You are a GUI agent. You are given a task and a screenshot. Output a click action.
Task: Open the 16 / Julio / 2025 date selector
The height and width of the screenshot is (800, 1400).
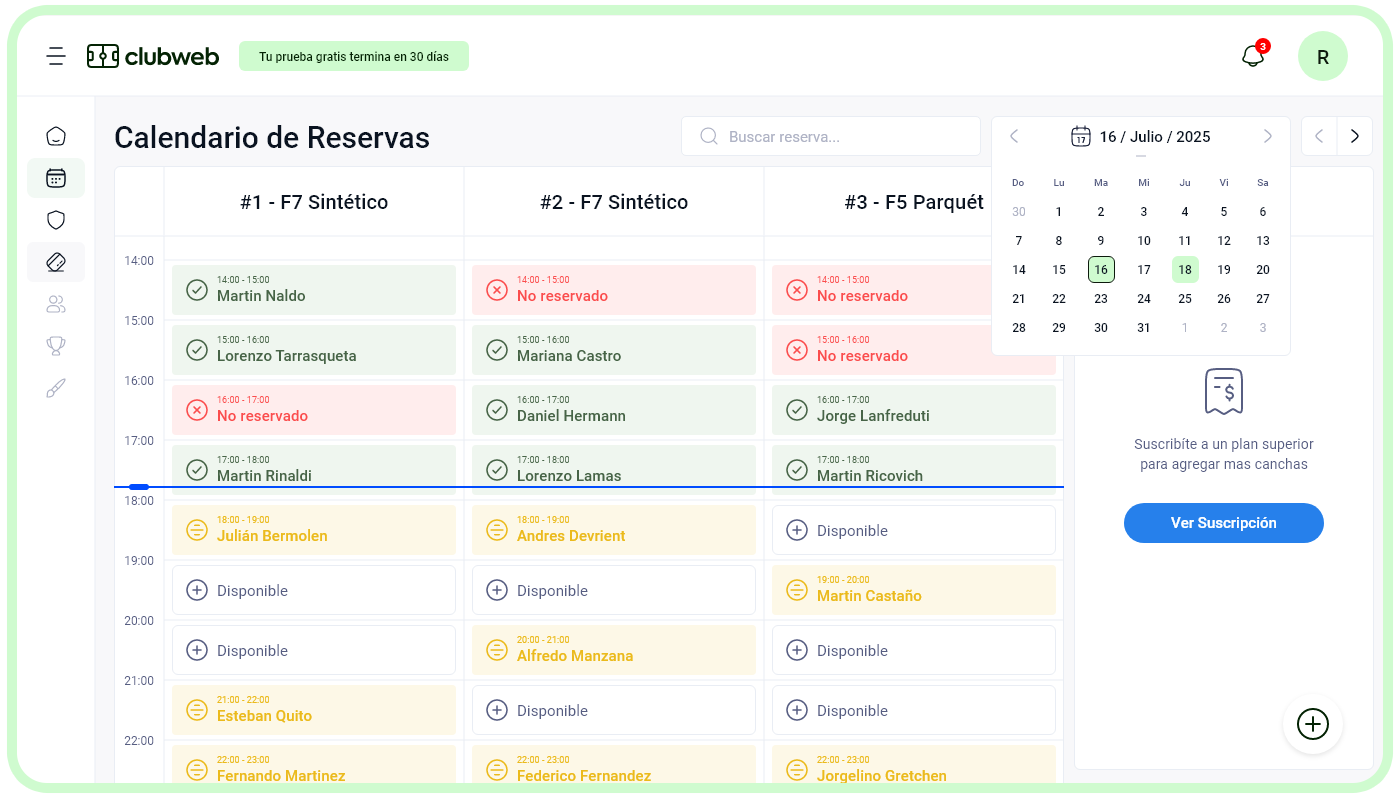[x=1141, y=137]
